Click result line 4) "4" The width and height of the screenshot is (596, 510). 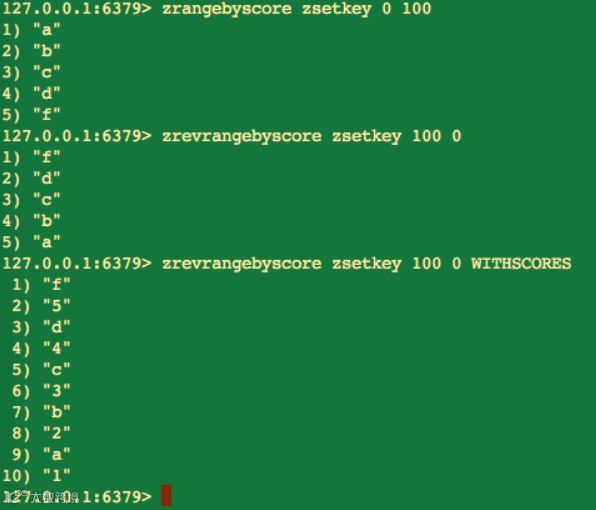[x=41, y=348]
